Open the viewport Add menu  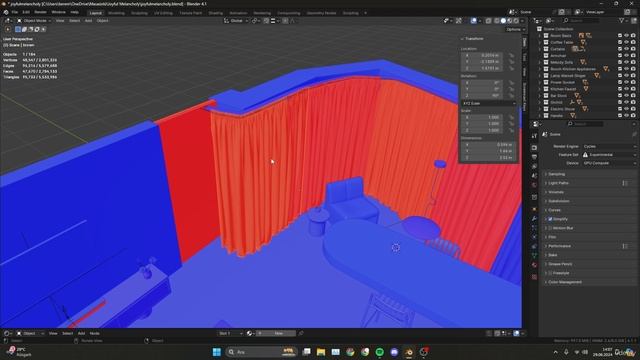(x=88, y=20)
